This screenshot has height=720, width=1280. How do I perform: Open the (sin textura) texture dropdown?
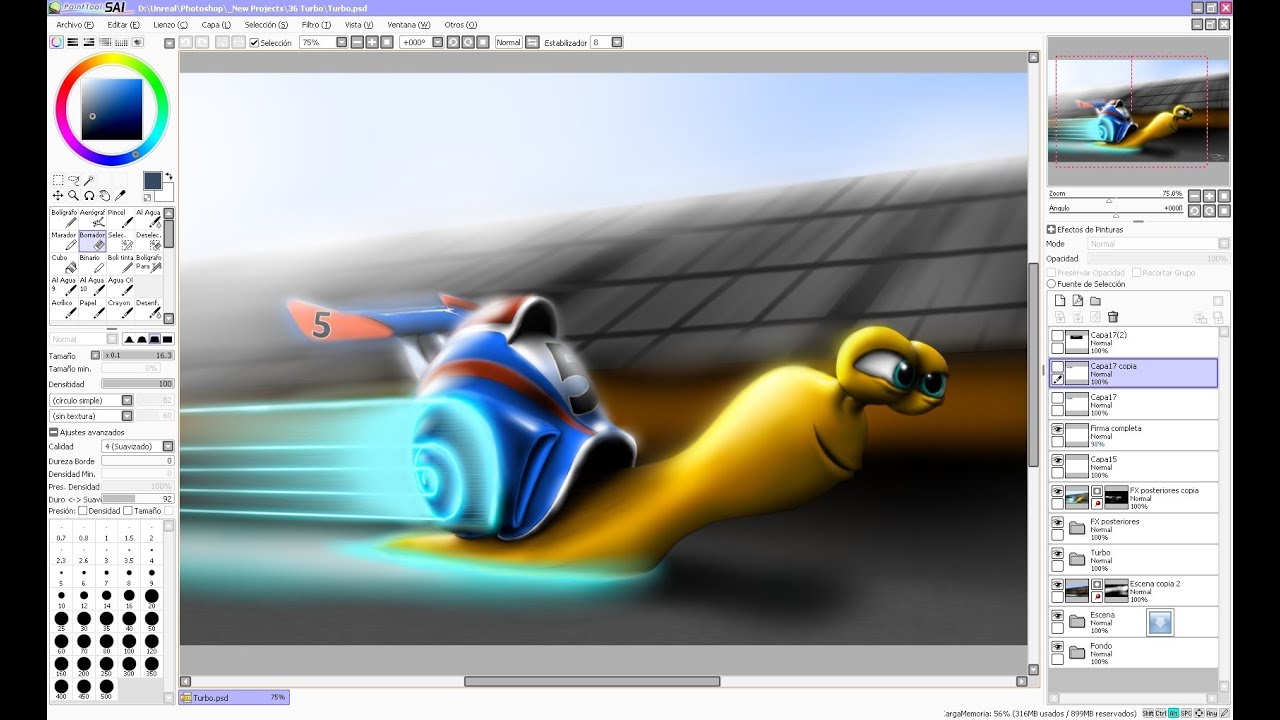(127, 415)
